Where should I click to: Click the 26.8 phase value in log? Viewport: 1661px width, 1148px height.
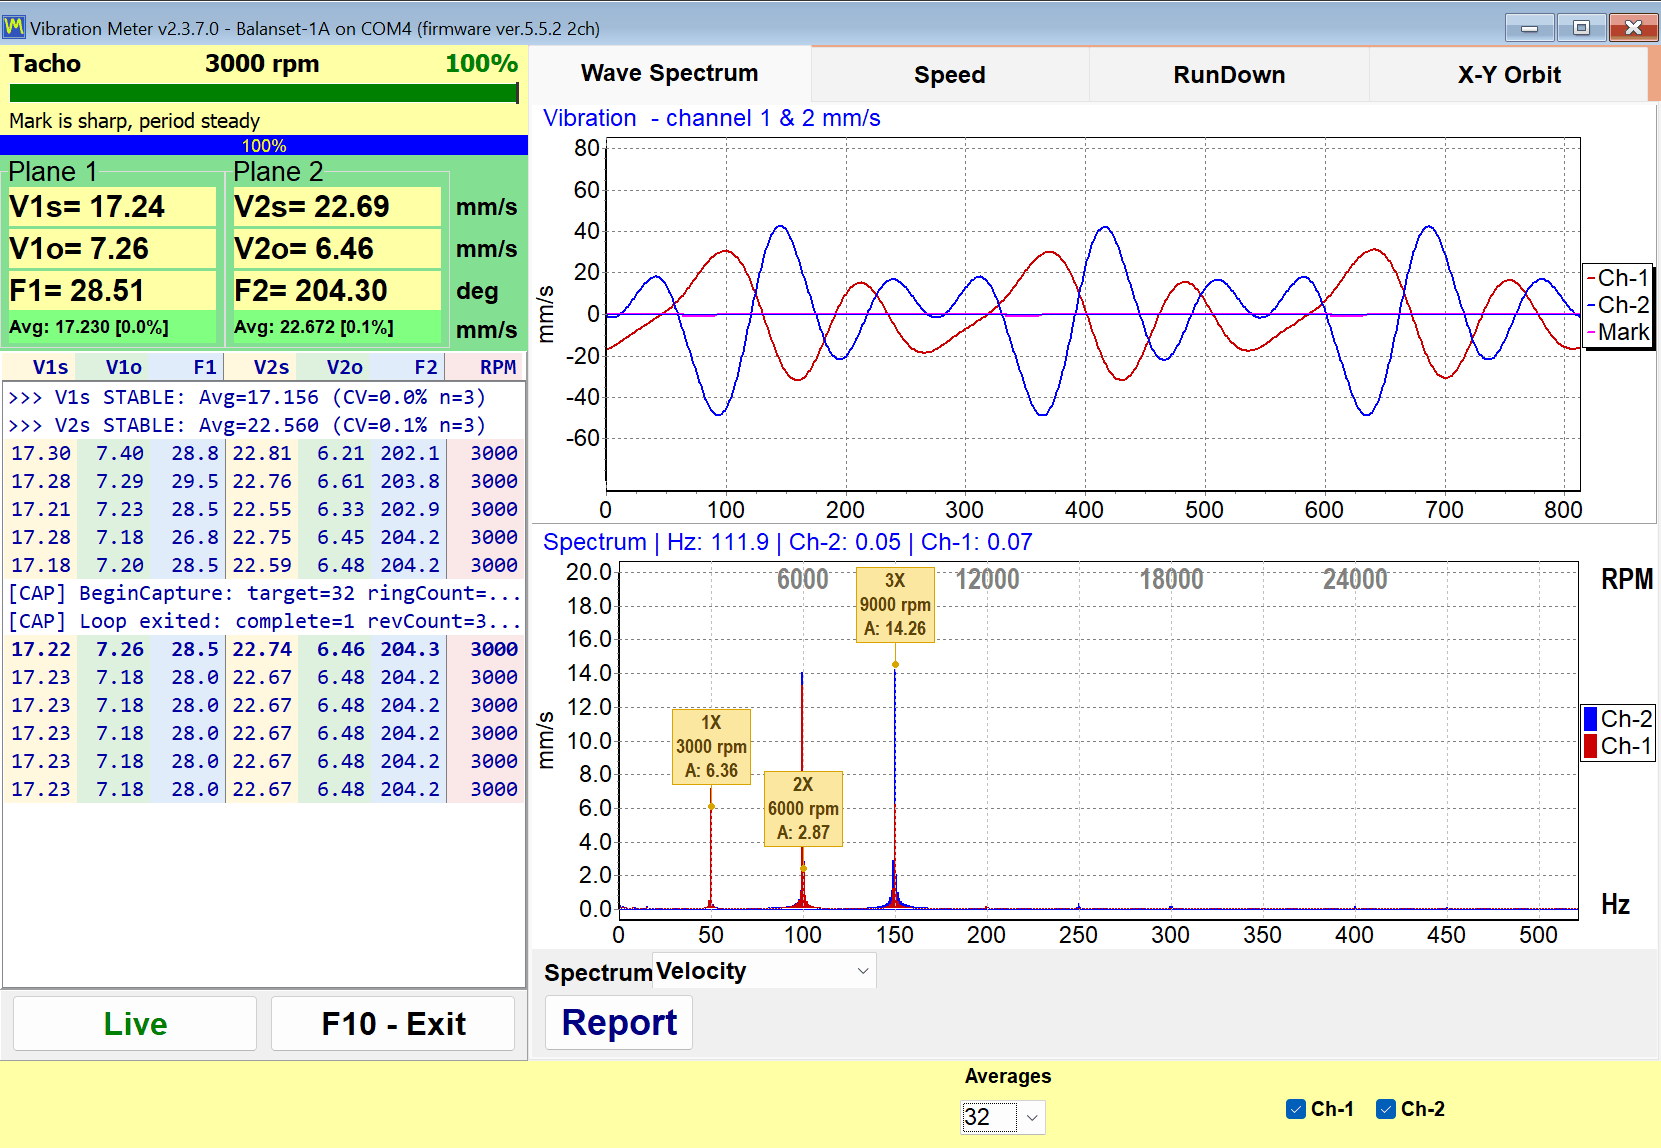click(194, 537)
